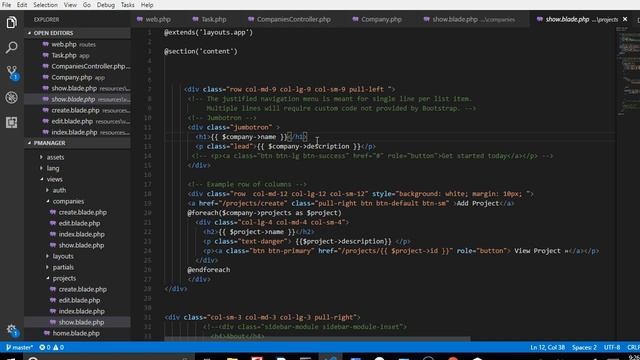640x360 pixels.
Task: Open create.blade.php under companies folder
Action: pyautogui.click(x=82, y=212)
